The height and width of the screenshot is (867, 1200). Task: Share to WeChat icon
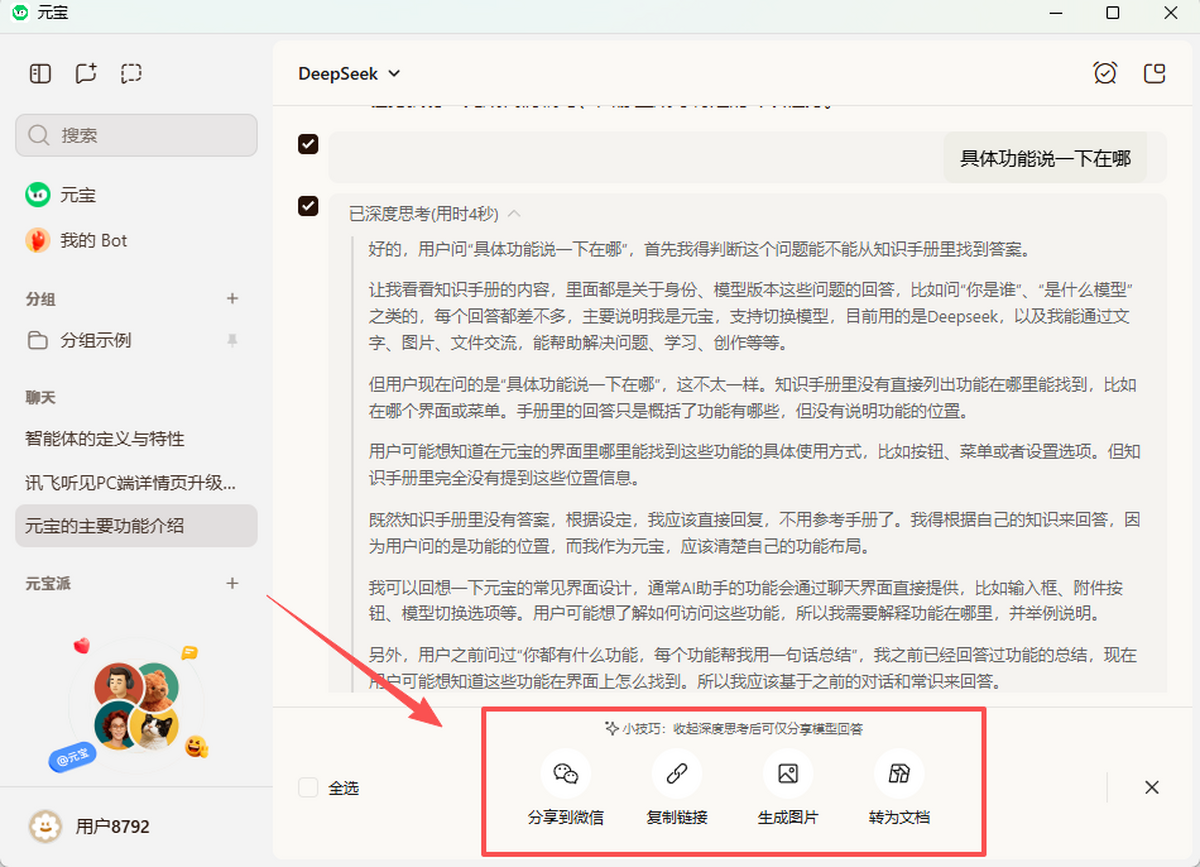(x=566, y=774)
